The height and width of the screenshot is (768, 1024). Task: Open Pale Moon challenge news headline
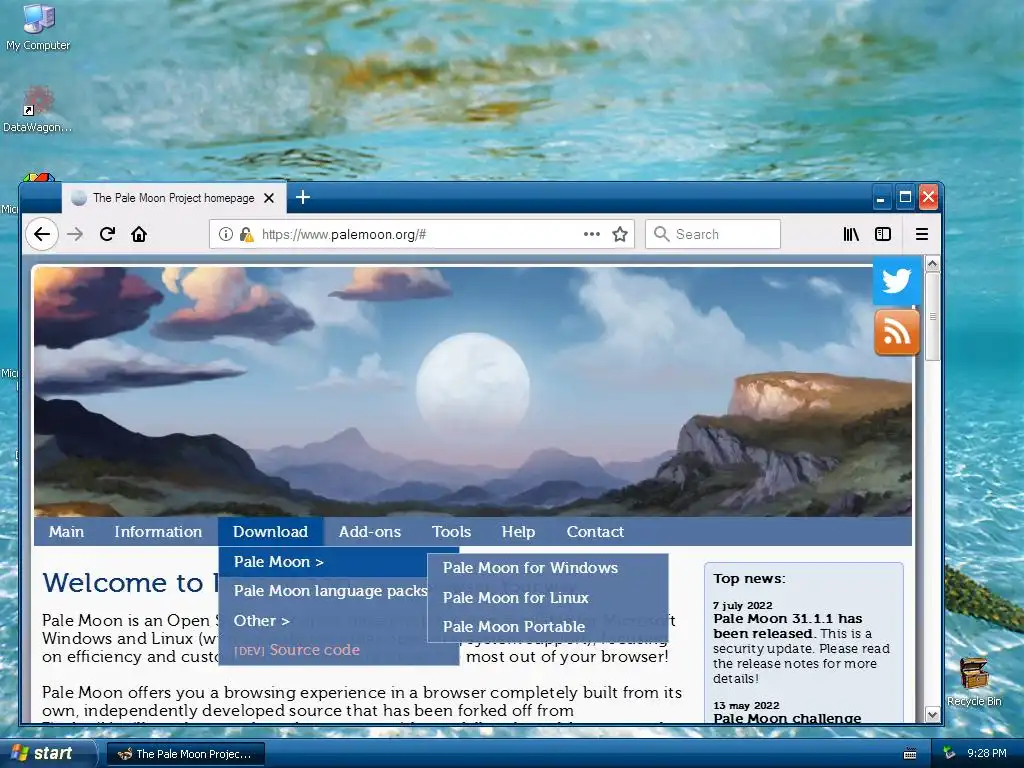787,718
